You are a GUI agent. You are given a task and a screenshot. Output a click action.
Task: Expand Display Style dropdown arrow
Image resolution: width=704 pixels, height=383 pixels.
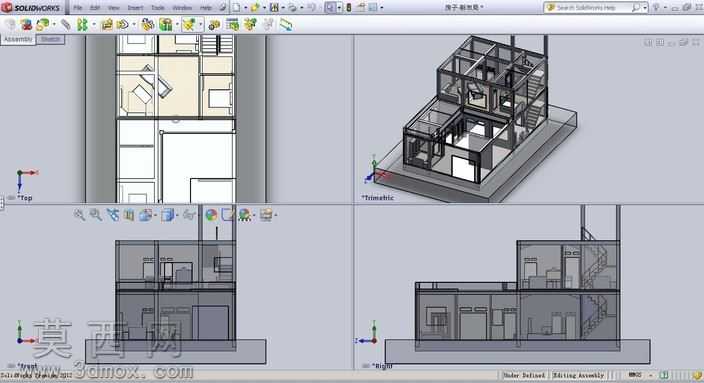click(x=176, y=216)
